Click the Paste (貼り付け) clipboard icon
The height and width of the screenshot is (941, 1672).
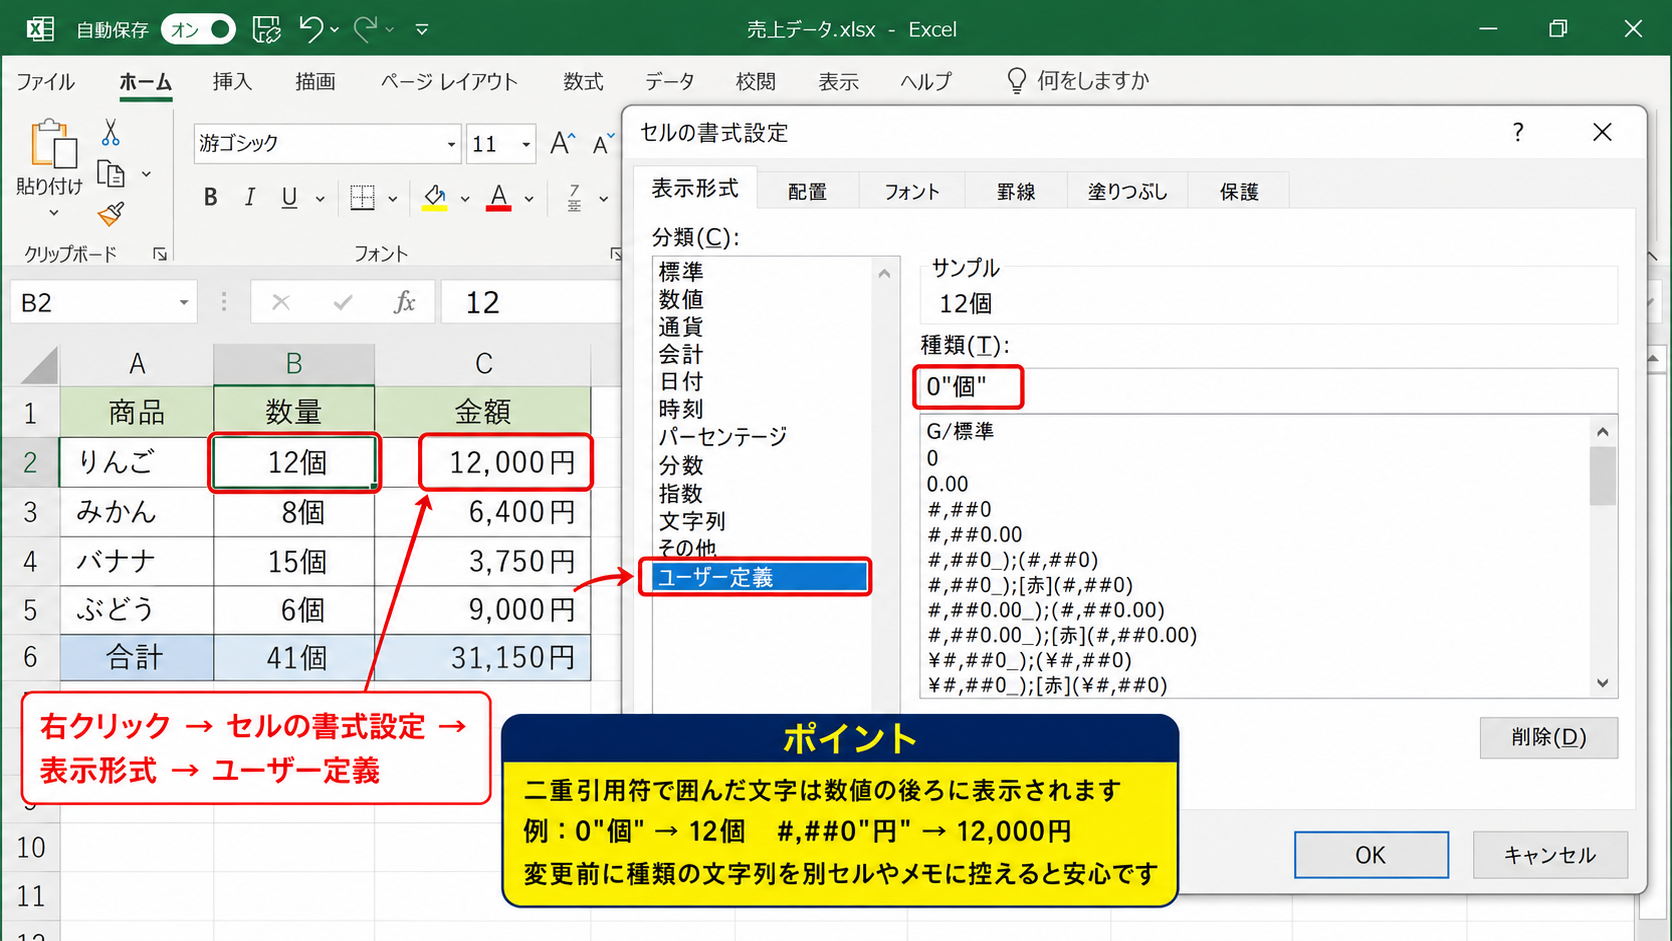point(53,145)
